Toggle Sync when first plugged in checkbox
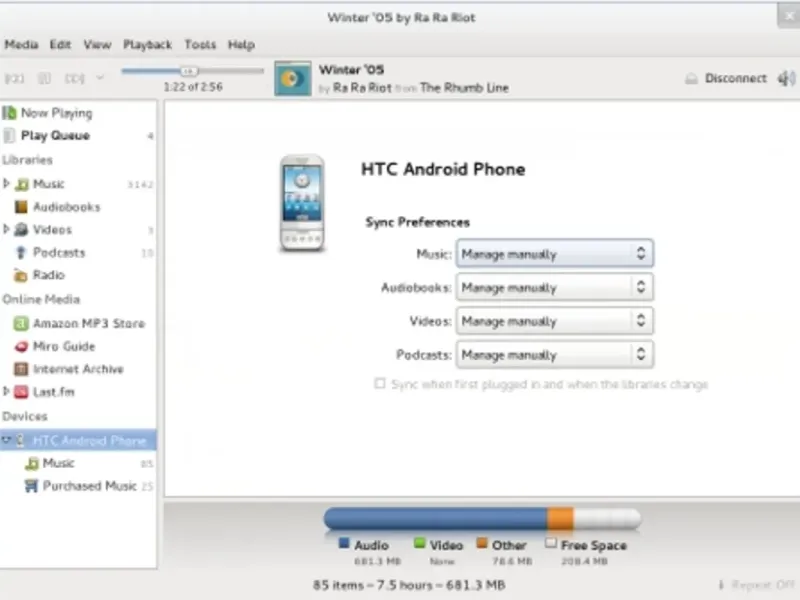 pyautogui.click(x=380, y=384)
